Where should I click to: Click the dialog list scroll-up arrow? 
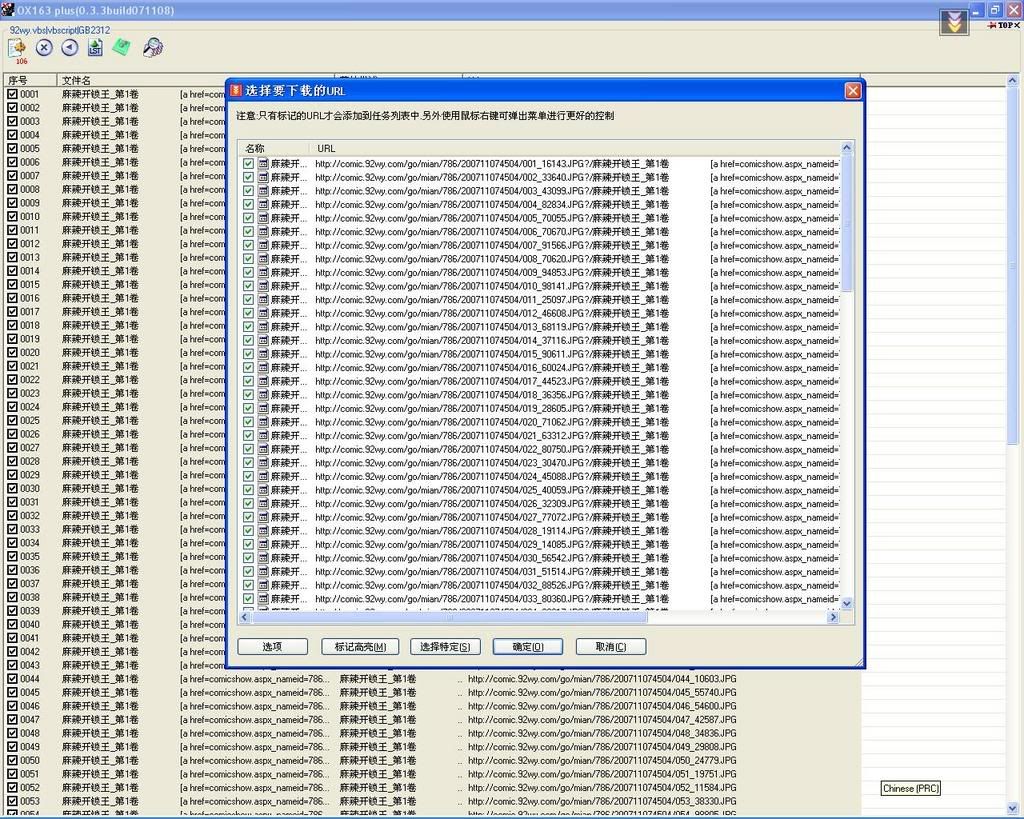[847, 148]
